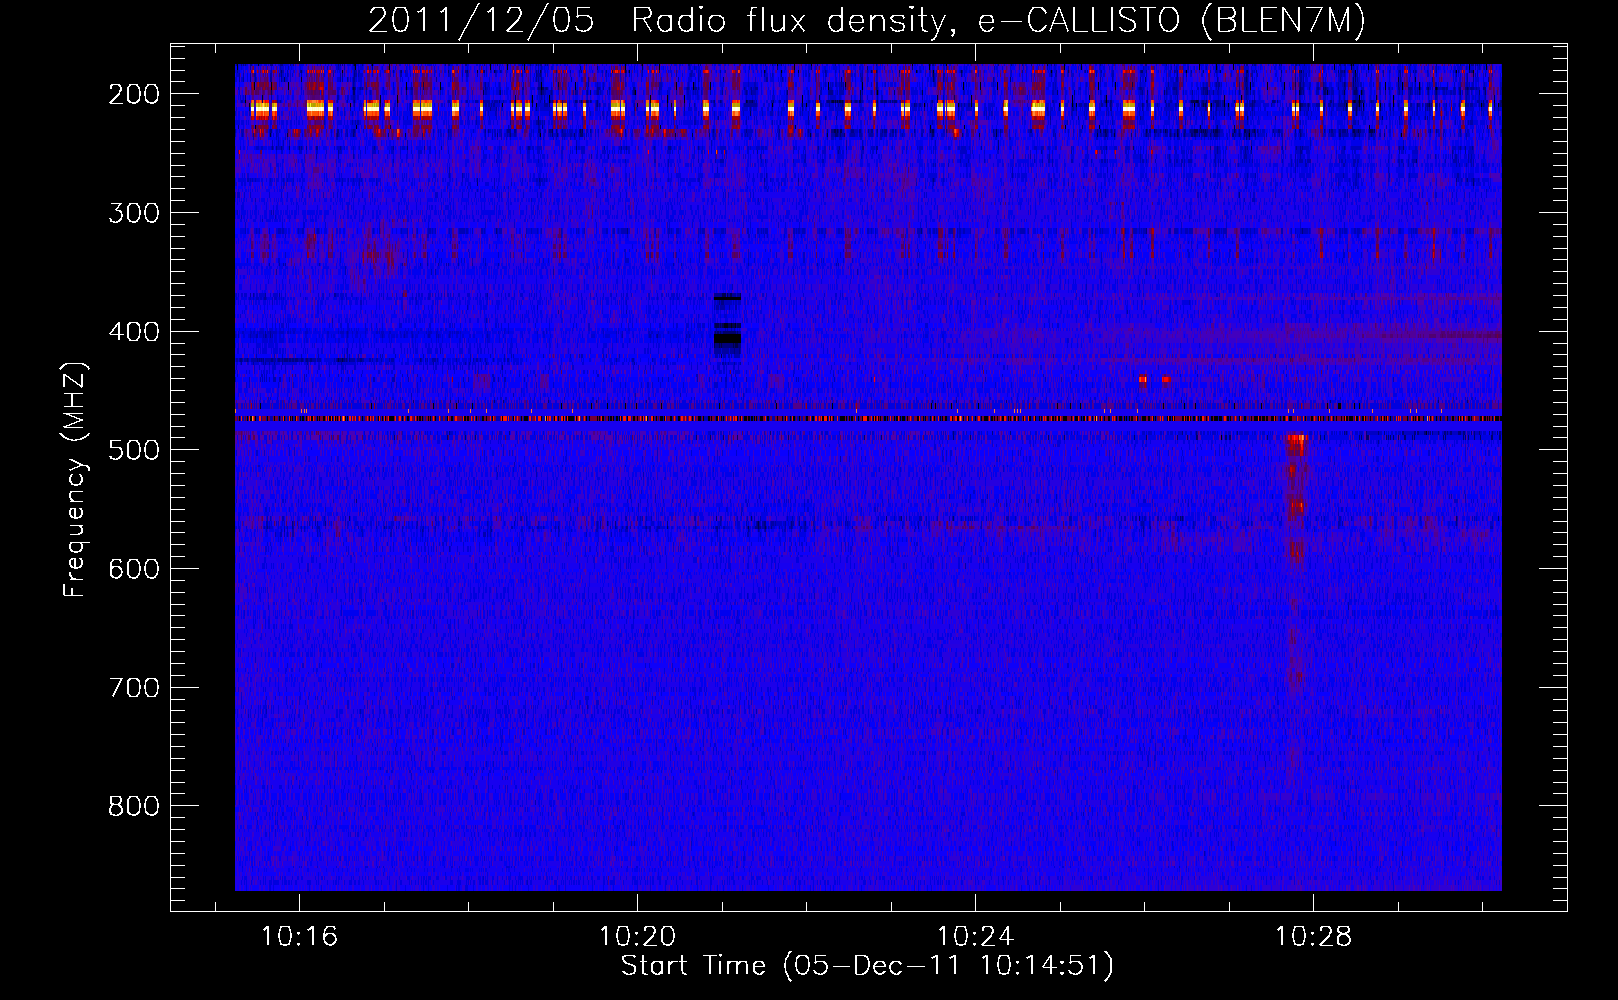Select the 500 frequency tick label
The image size is (1618, 1000).
134,450
